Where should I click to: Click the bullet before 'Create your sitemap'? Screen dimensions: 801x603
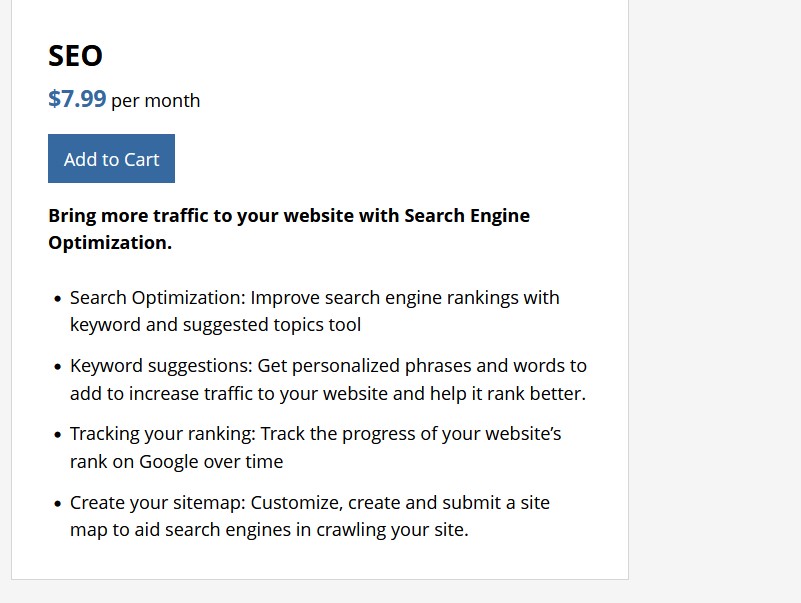click(x=57, y=503)
